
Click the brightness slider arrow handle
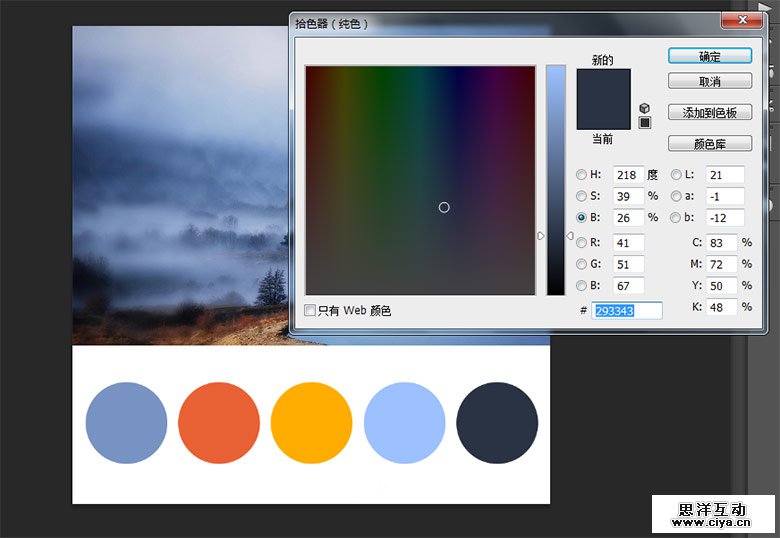coord(541,236)
